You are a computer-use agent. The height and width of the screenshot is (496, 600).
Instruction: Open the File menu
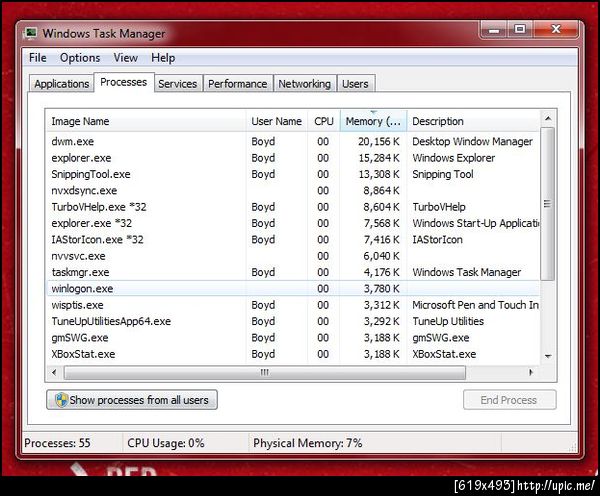pyautogui.click(x=38, y=58)
